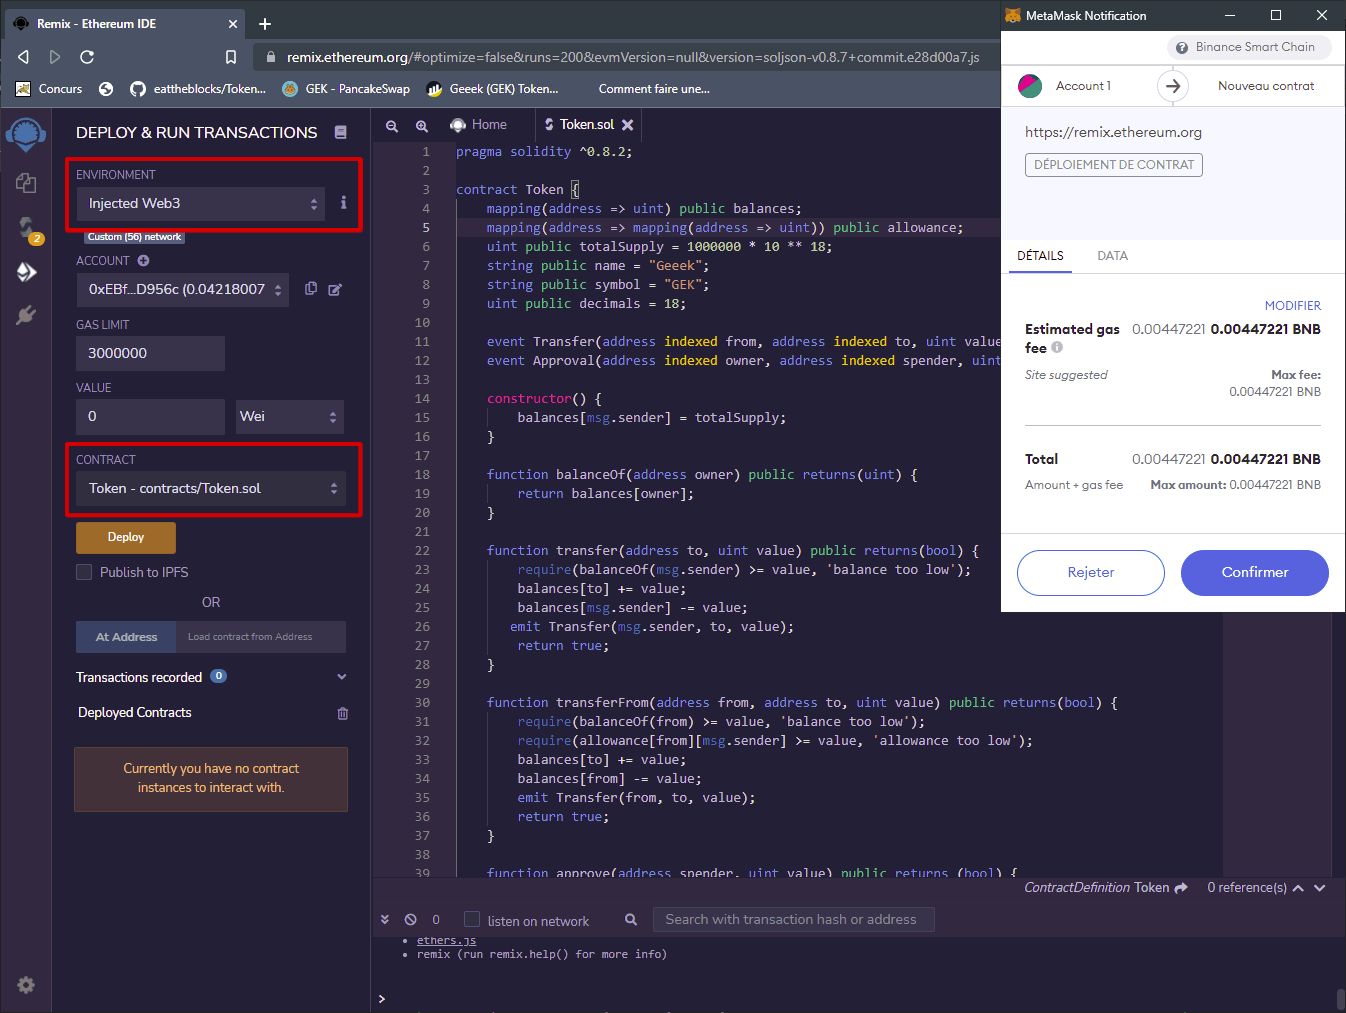Click the plus icon next to ACCOUNT
The width and height of the screenshot is (1346, 1013).
coord(143,261)
